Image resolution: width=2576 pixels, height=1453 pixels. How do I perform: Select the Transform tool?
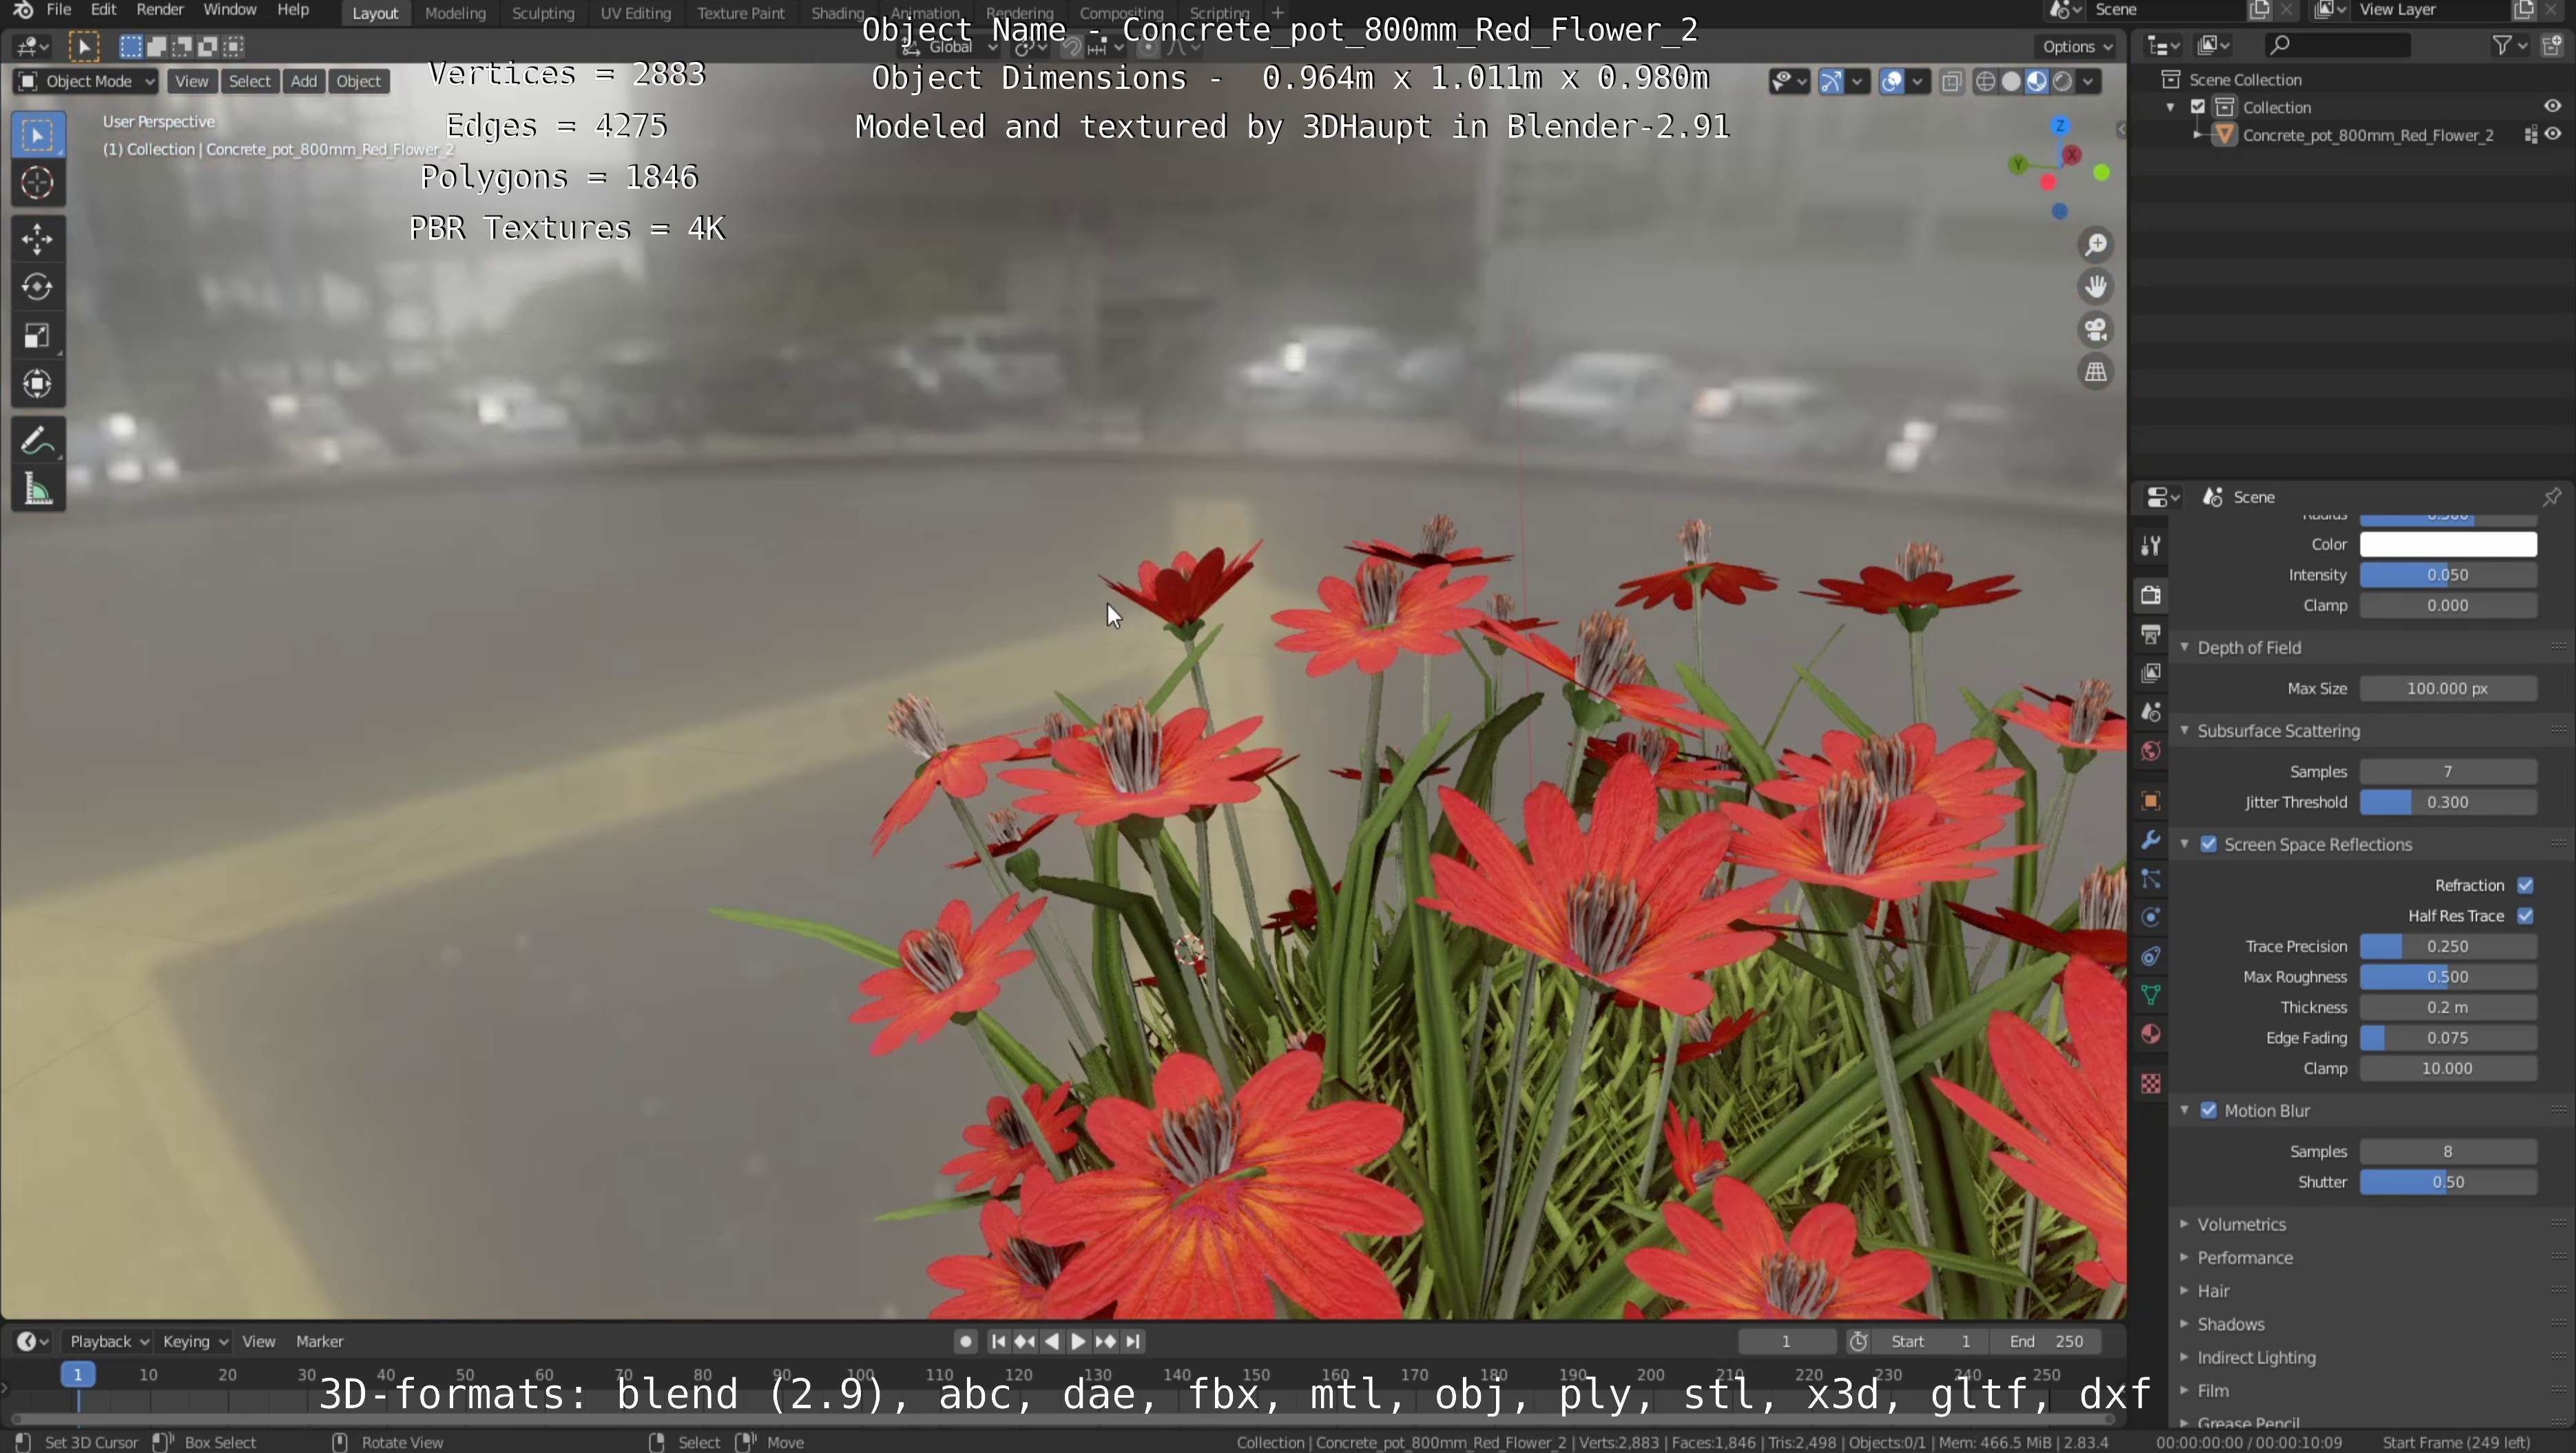click(x=38, y=383)
